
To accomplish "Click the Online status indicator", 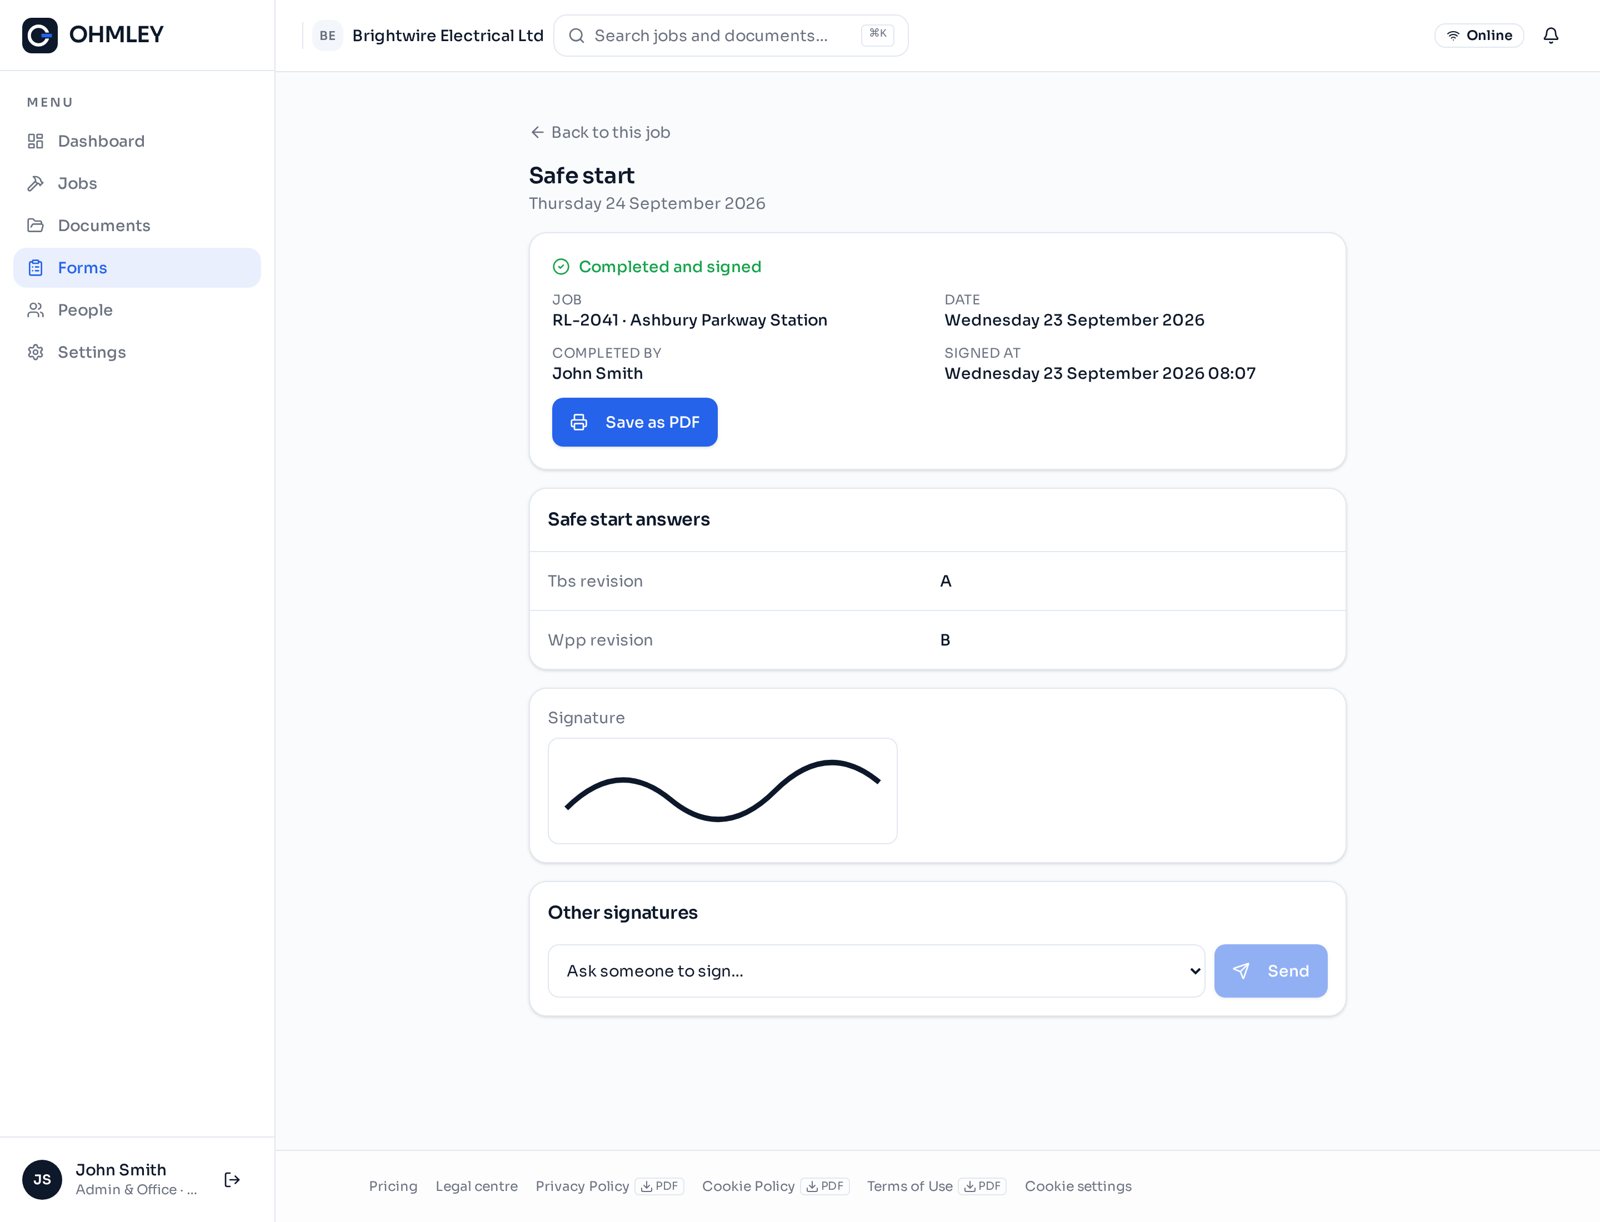I will click(1479, 35).
